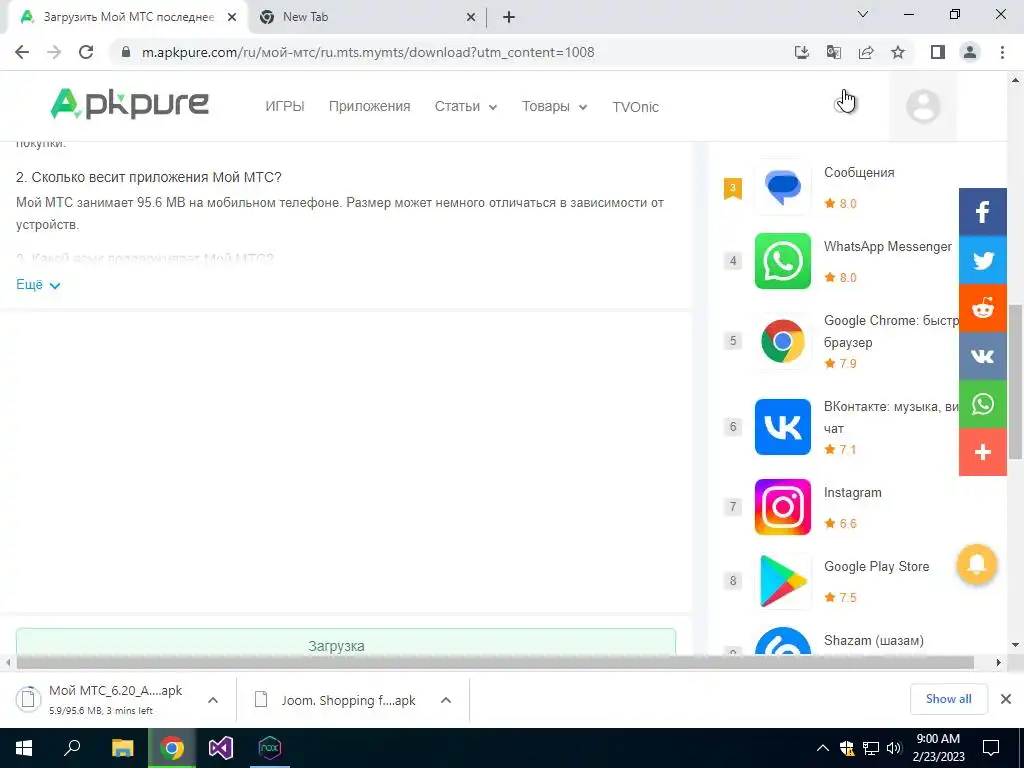Expand the Статьи dropdown menu
Image resolution: width=1024 pixels, height=768 pixels.
[466, 106]
